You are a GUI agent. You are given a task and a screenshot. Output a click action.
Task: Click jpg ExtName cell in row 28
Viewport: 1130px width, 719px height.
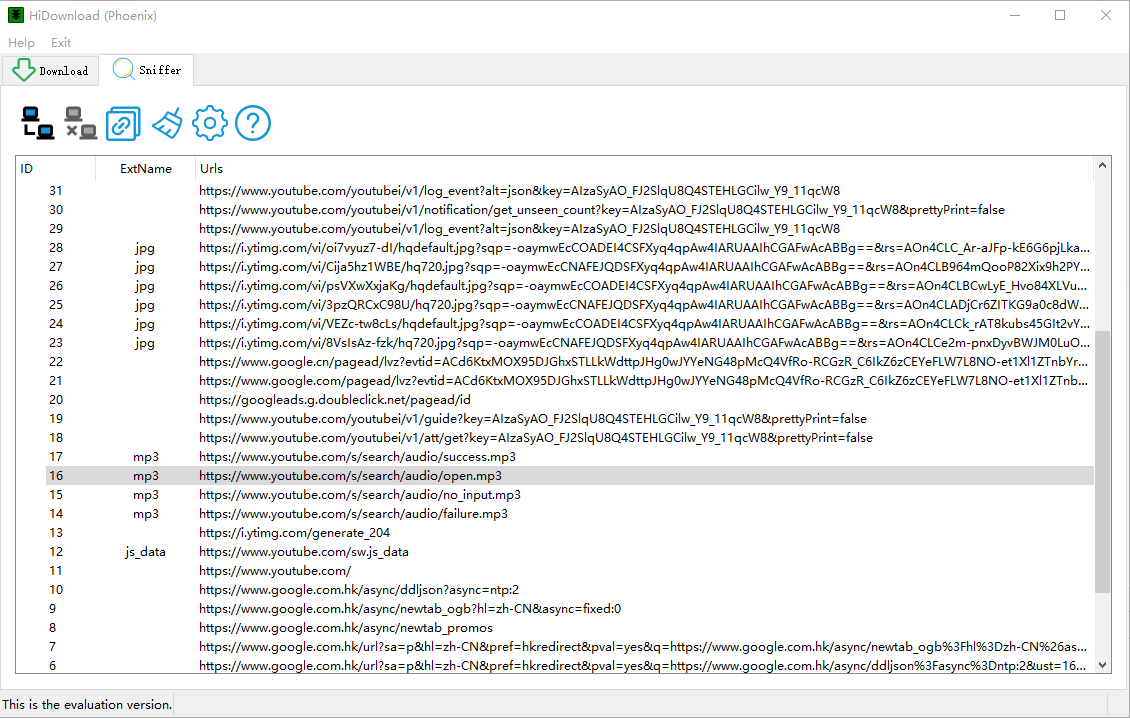pyautogui.click(x=145, y=248)
